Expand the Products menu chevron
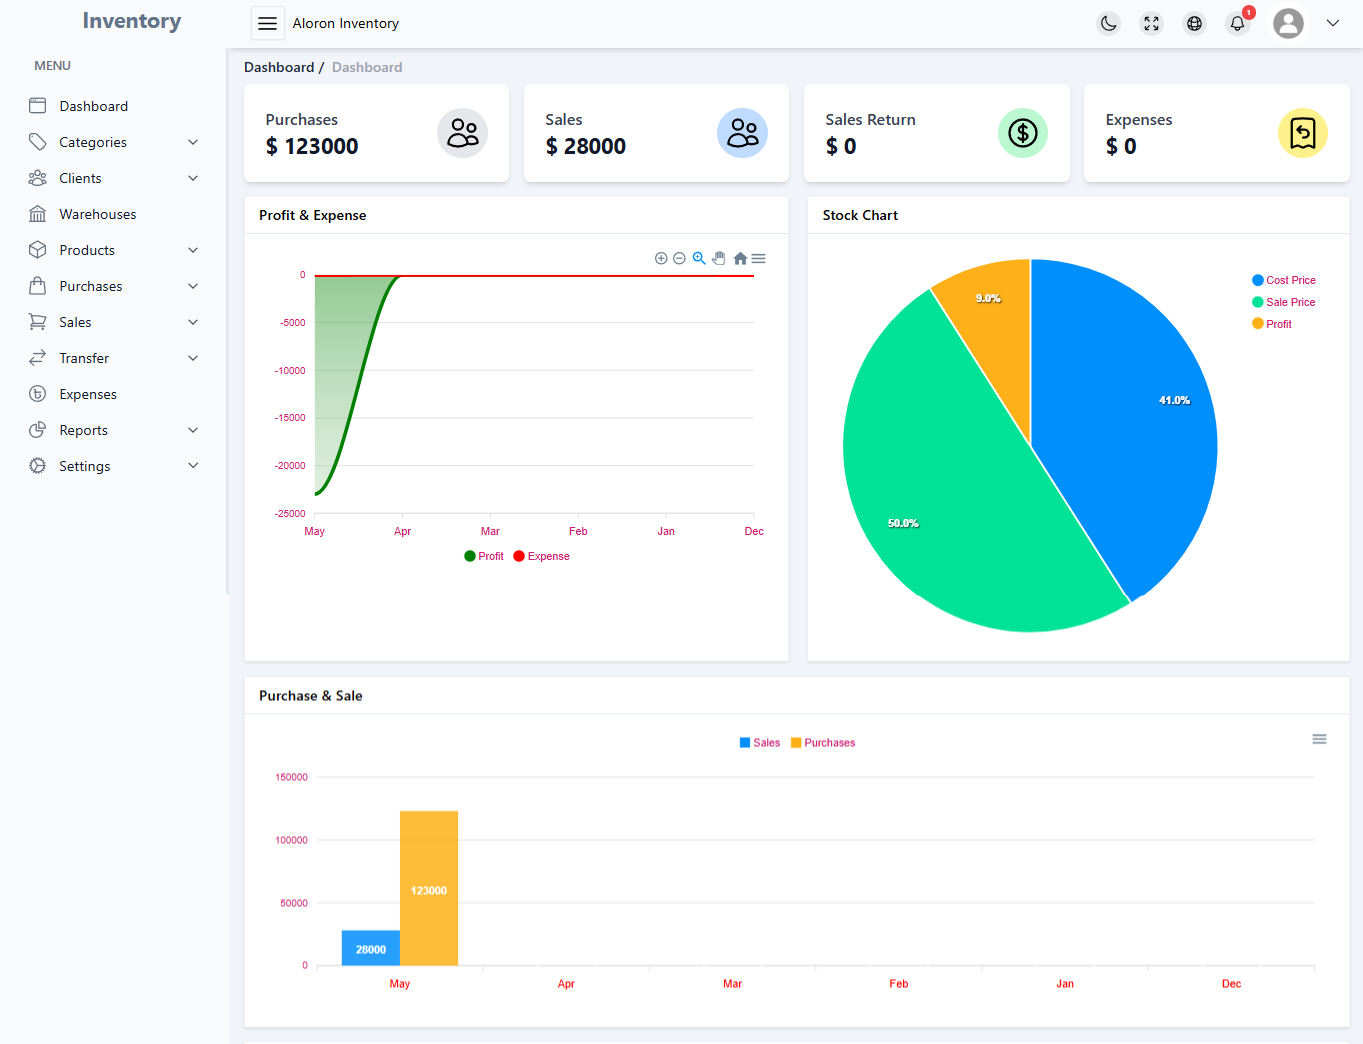The height and width of the screenshot is (1044, 1363). 193,250
